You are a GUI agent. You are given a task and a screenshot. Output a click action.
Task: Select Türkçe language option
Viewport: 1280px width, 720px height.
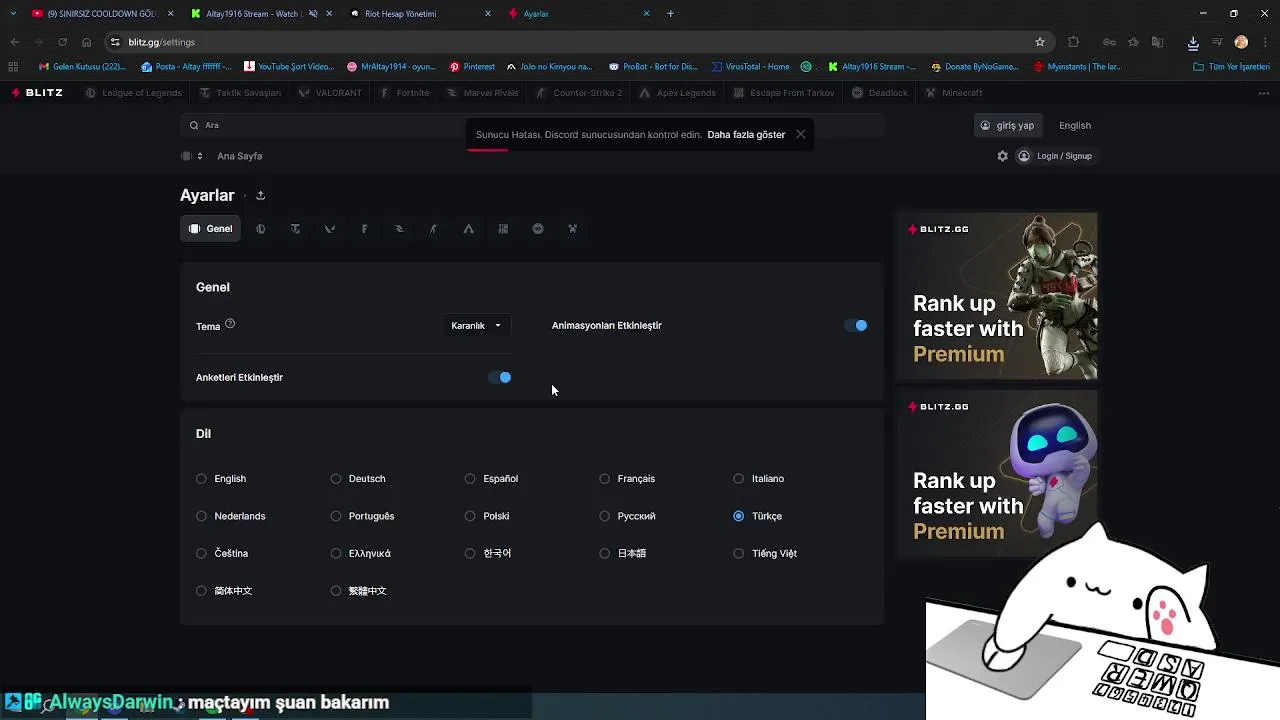click(x=758, y=516)
